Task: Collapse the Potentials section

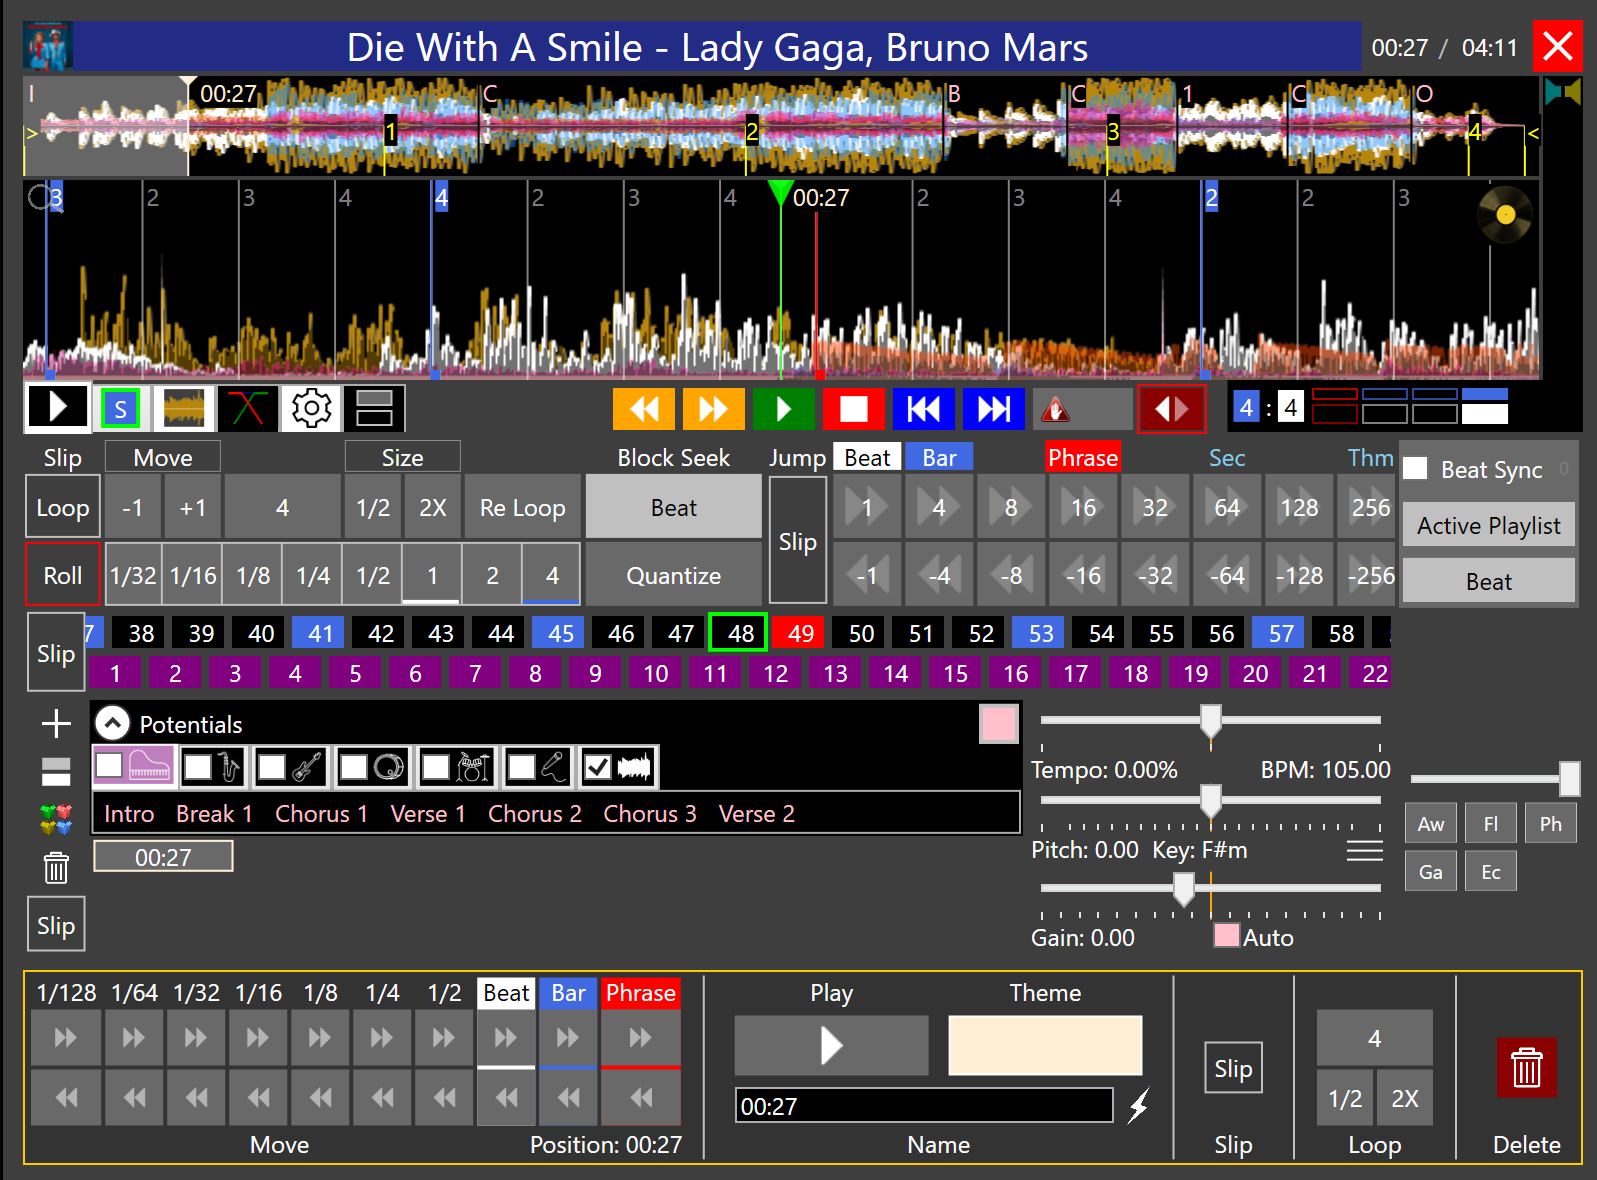Action: (112, 723)
